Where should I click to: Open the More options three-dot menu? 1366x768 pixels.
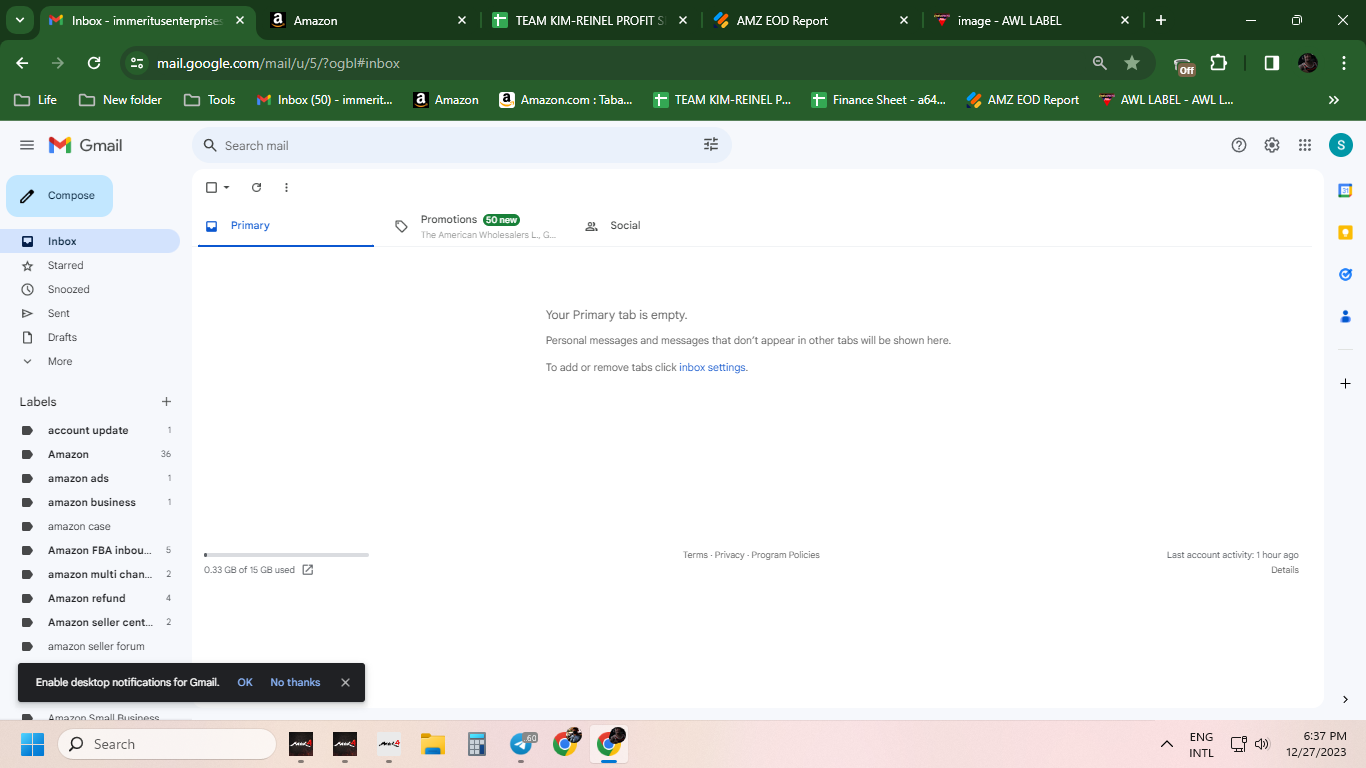[286, 187]
